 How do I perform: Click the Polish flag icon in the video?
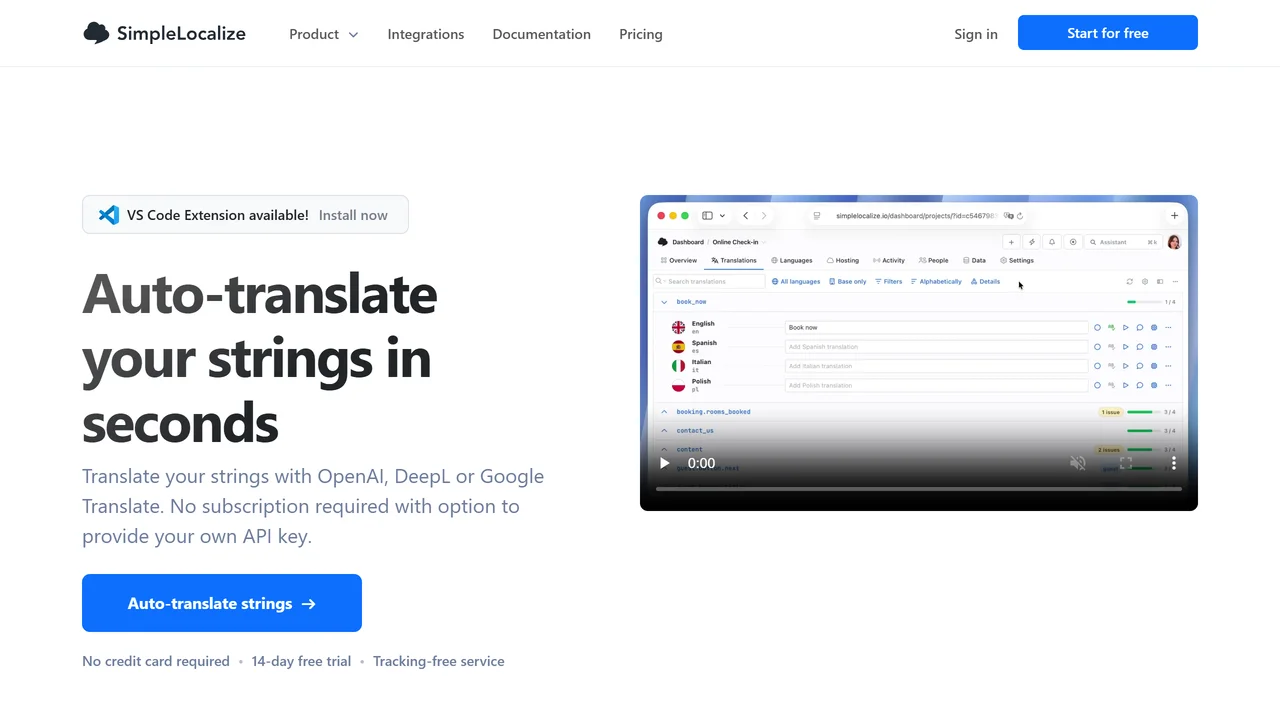click(x=678, y=385)
